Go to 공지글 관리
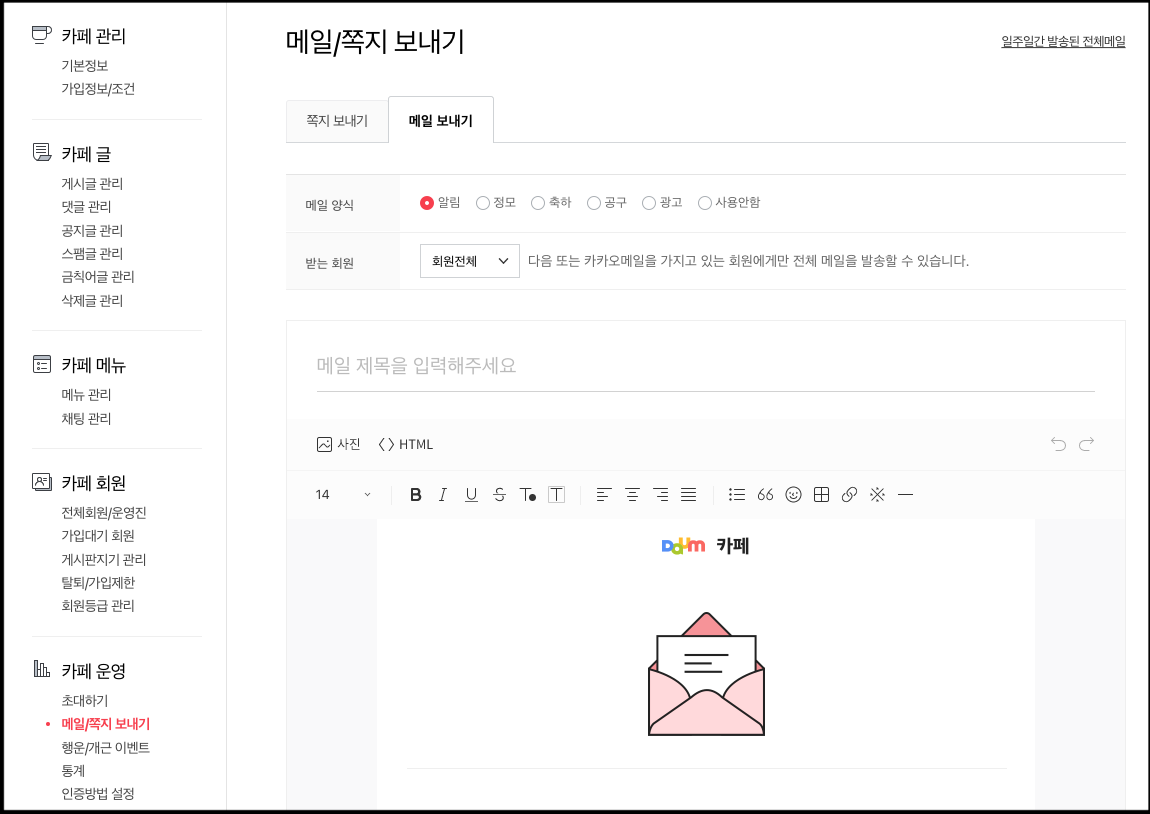The image size is (1150, 814). (92, 230)
